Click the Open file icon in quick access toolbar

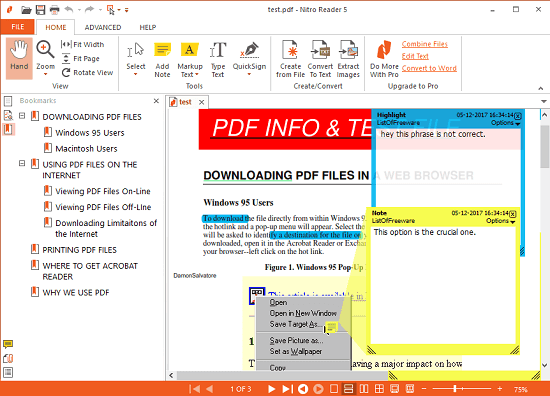pos(26,10)
